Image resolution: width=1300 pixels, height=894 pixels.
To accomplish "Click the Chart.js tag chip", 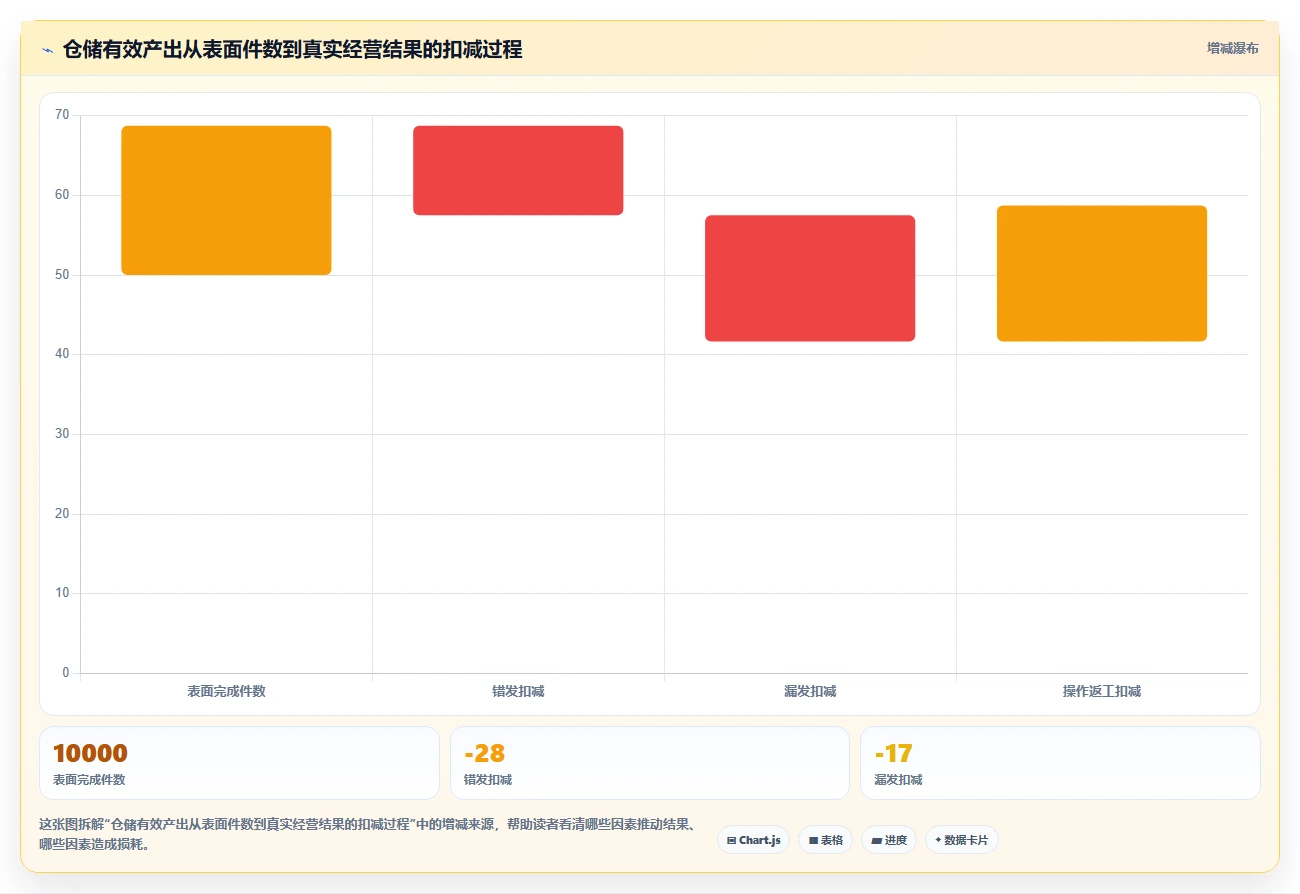I will point(753,840).
